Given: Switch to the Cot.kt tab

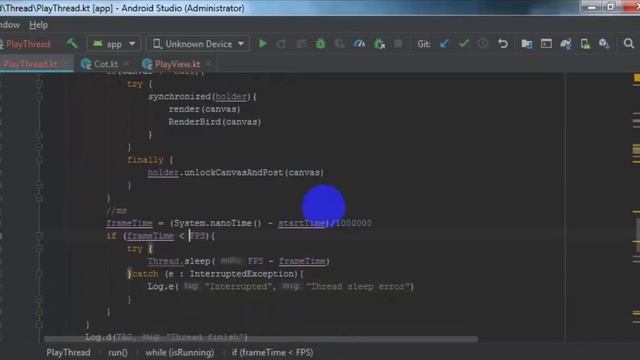Looking at the screenshot, I should tap(106, 64).
